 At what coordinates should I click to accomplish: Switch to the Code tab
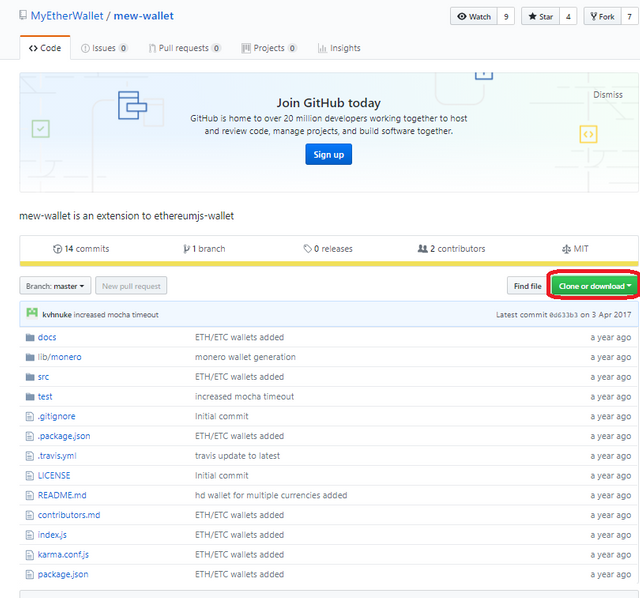tap(45, 48)
